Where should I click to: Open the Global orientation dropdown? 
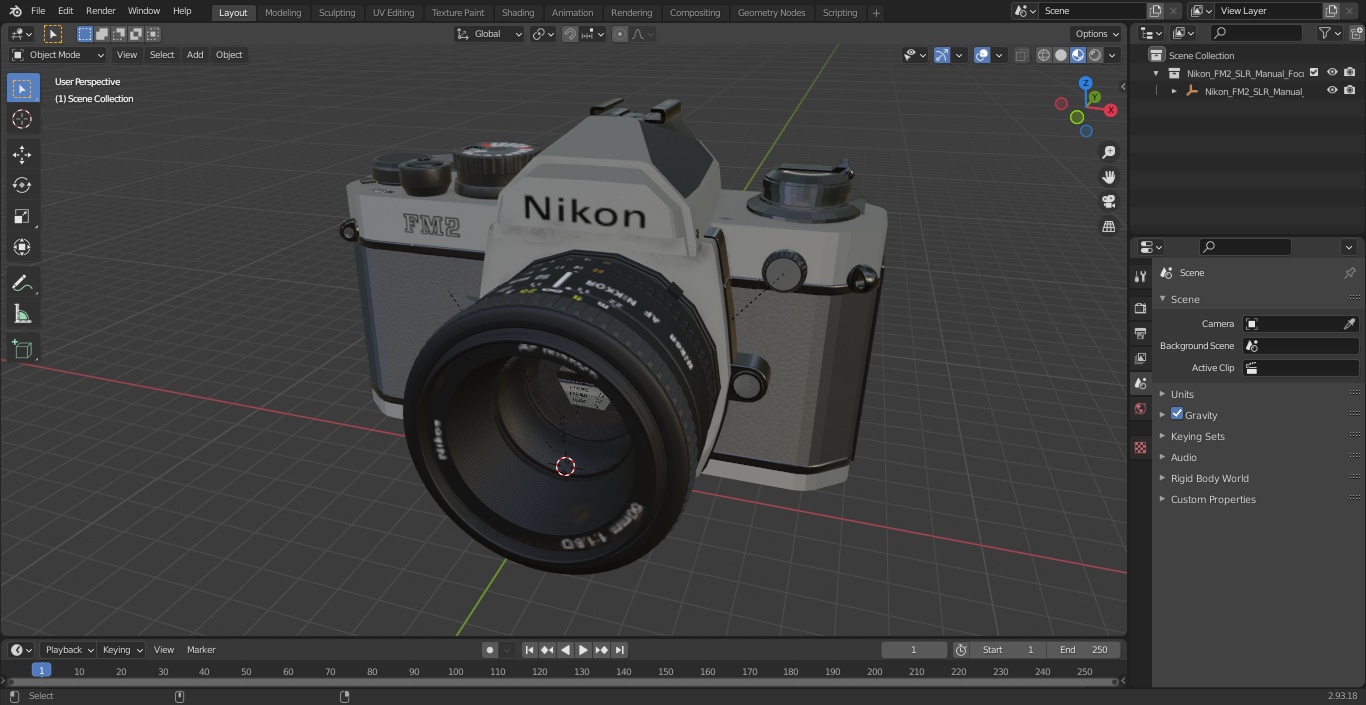(490, 34)
